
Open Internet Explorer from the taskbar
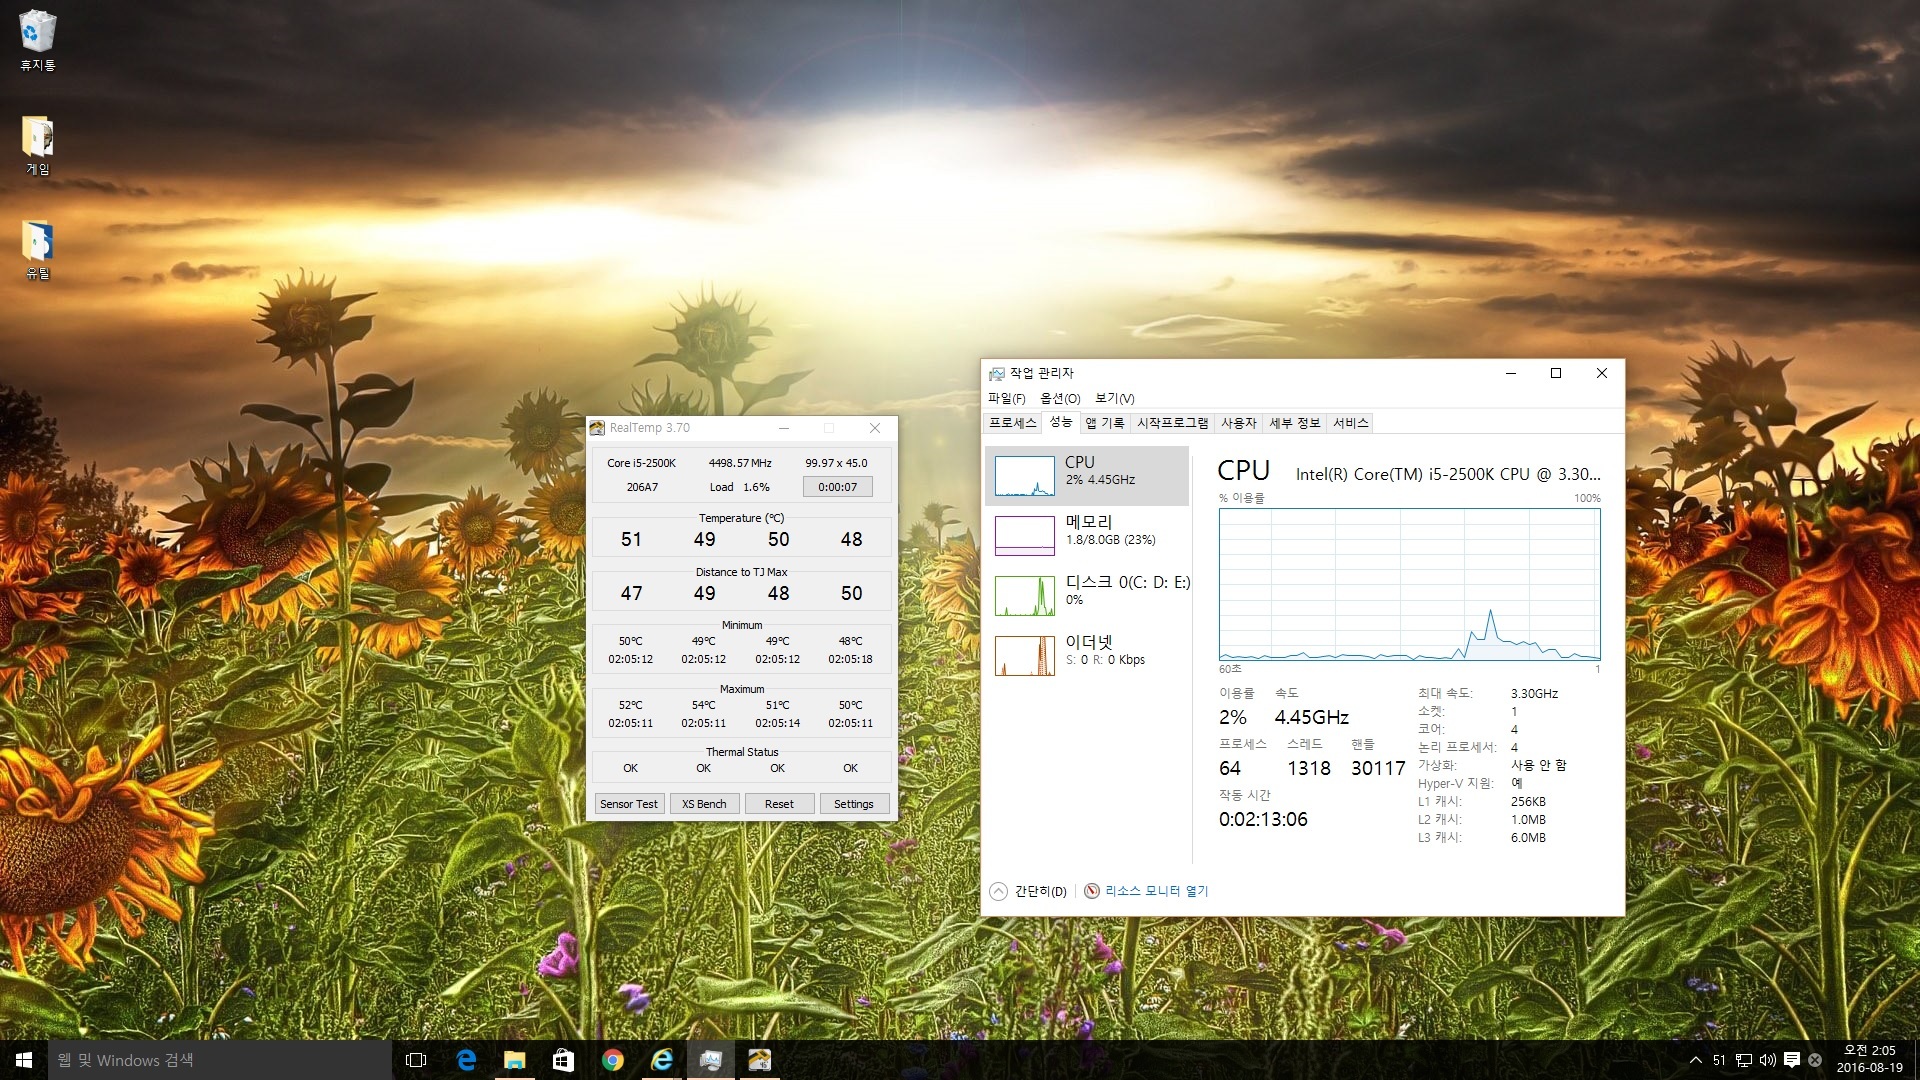(662, 1060)
